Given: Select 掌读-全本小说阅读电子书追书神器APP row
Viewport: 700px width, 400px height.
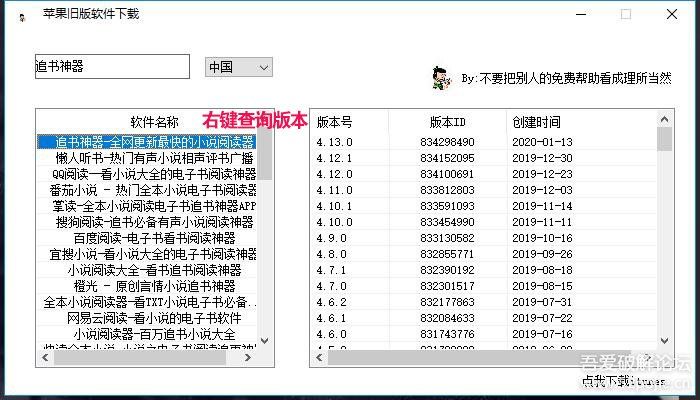Looking at the screenshot, I should (147, 206).
